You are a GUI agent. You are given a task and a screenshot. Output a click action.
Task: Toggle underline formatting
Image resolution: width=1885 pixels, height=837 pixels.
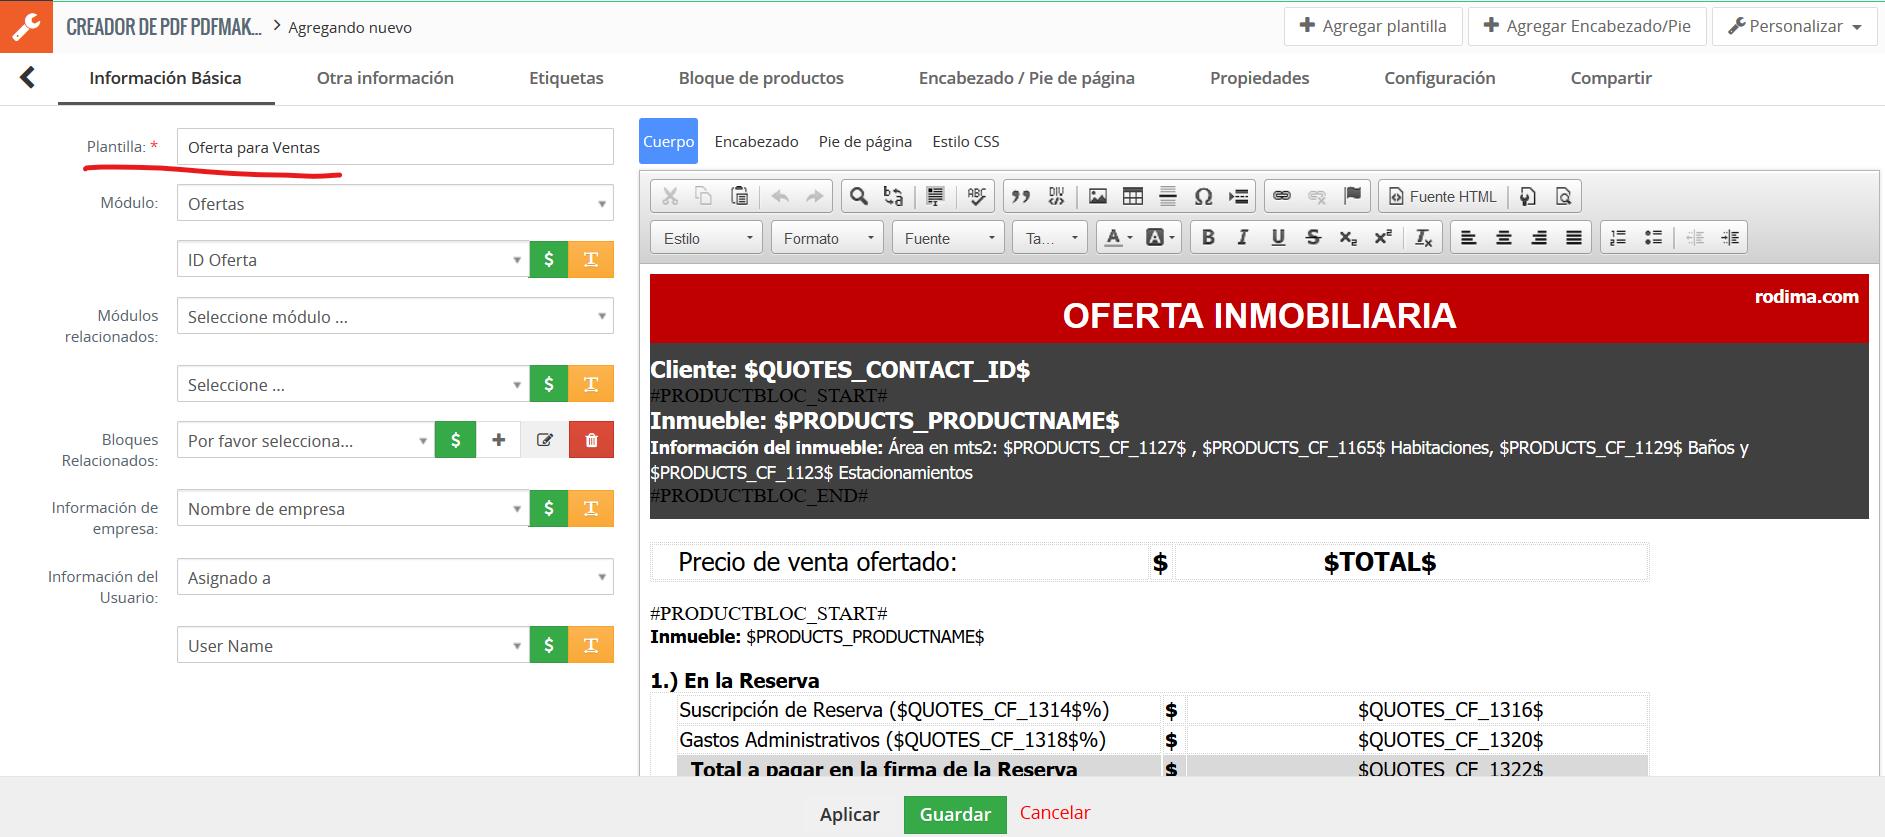click(x=1277, y=238)
